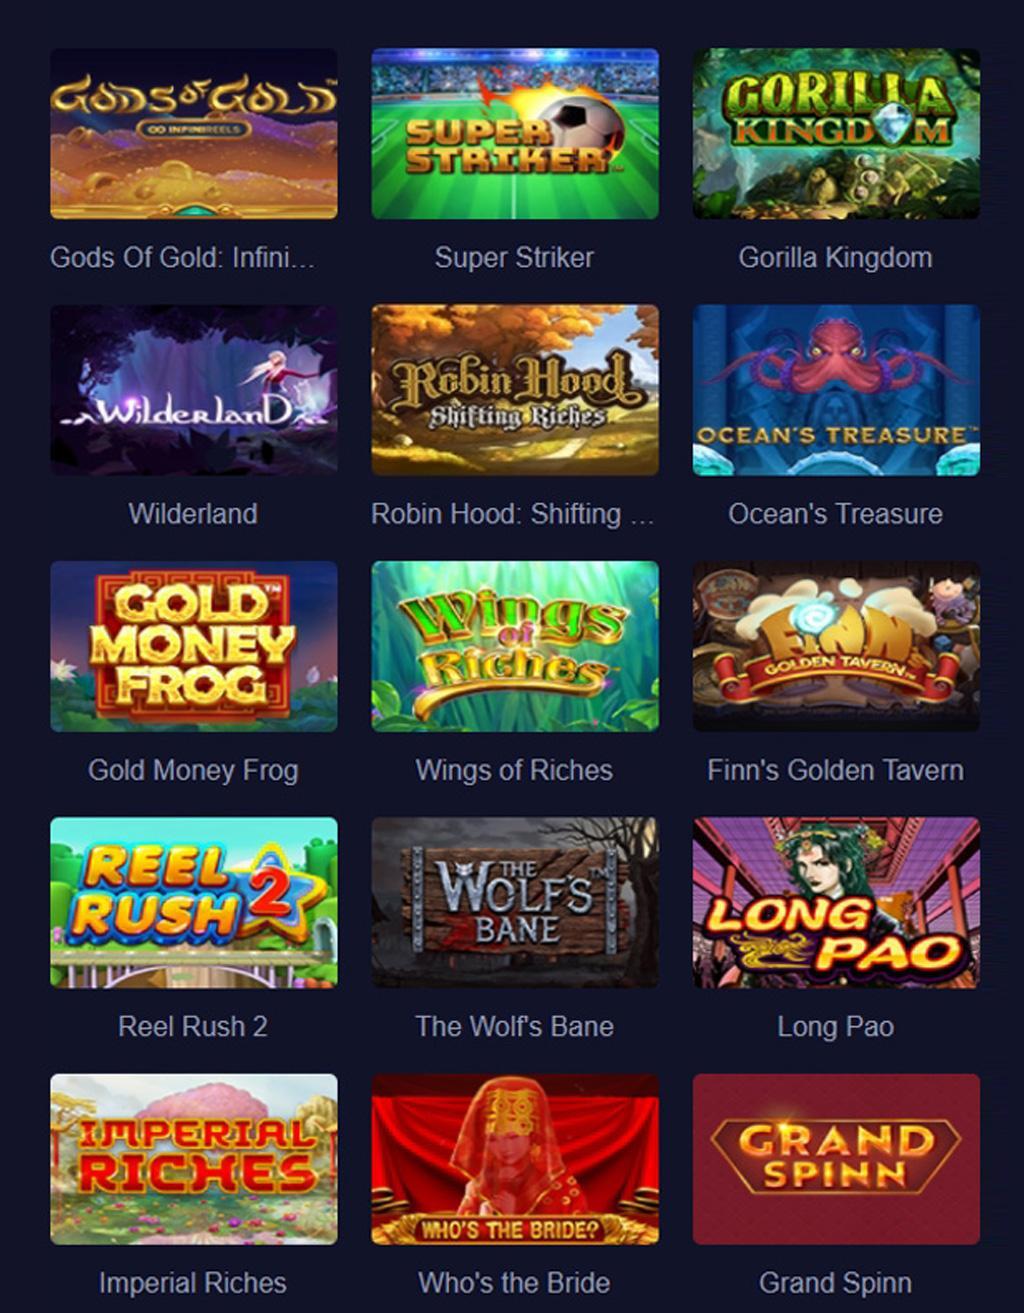Open the Wilderland game thumbnail
This screenshot has width=1024, height=1313.
194,390
